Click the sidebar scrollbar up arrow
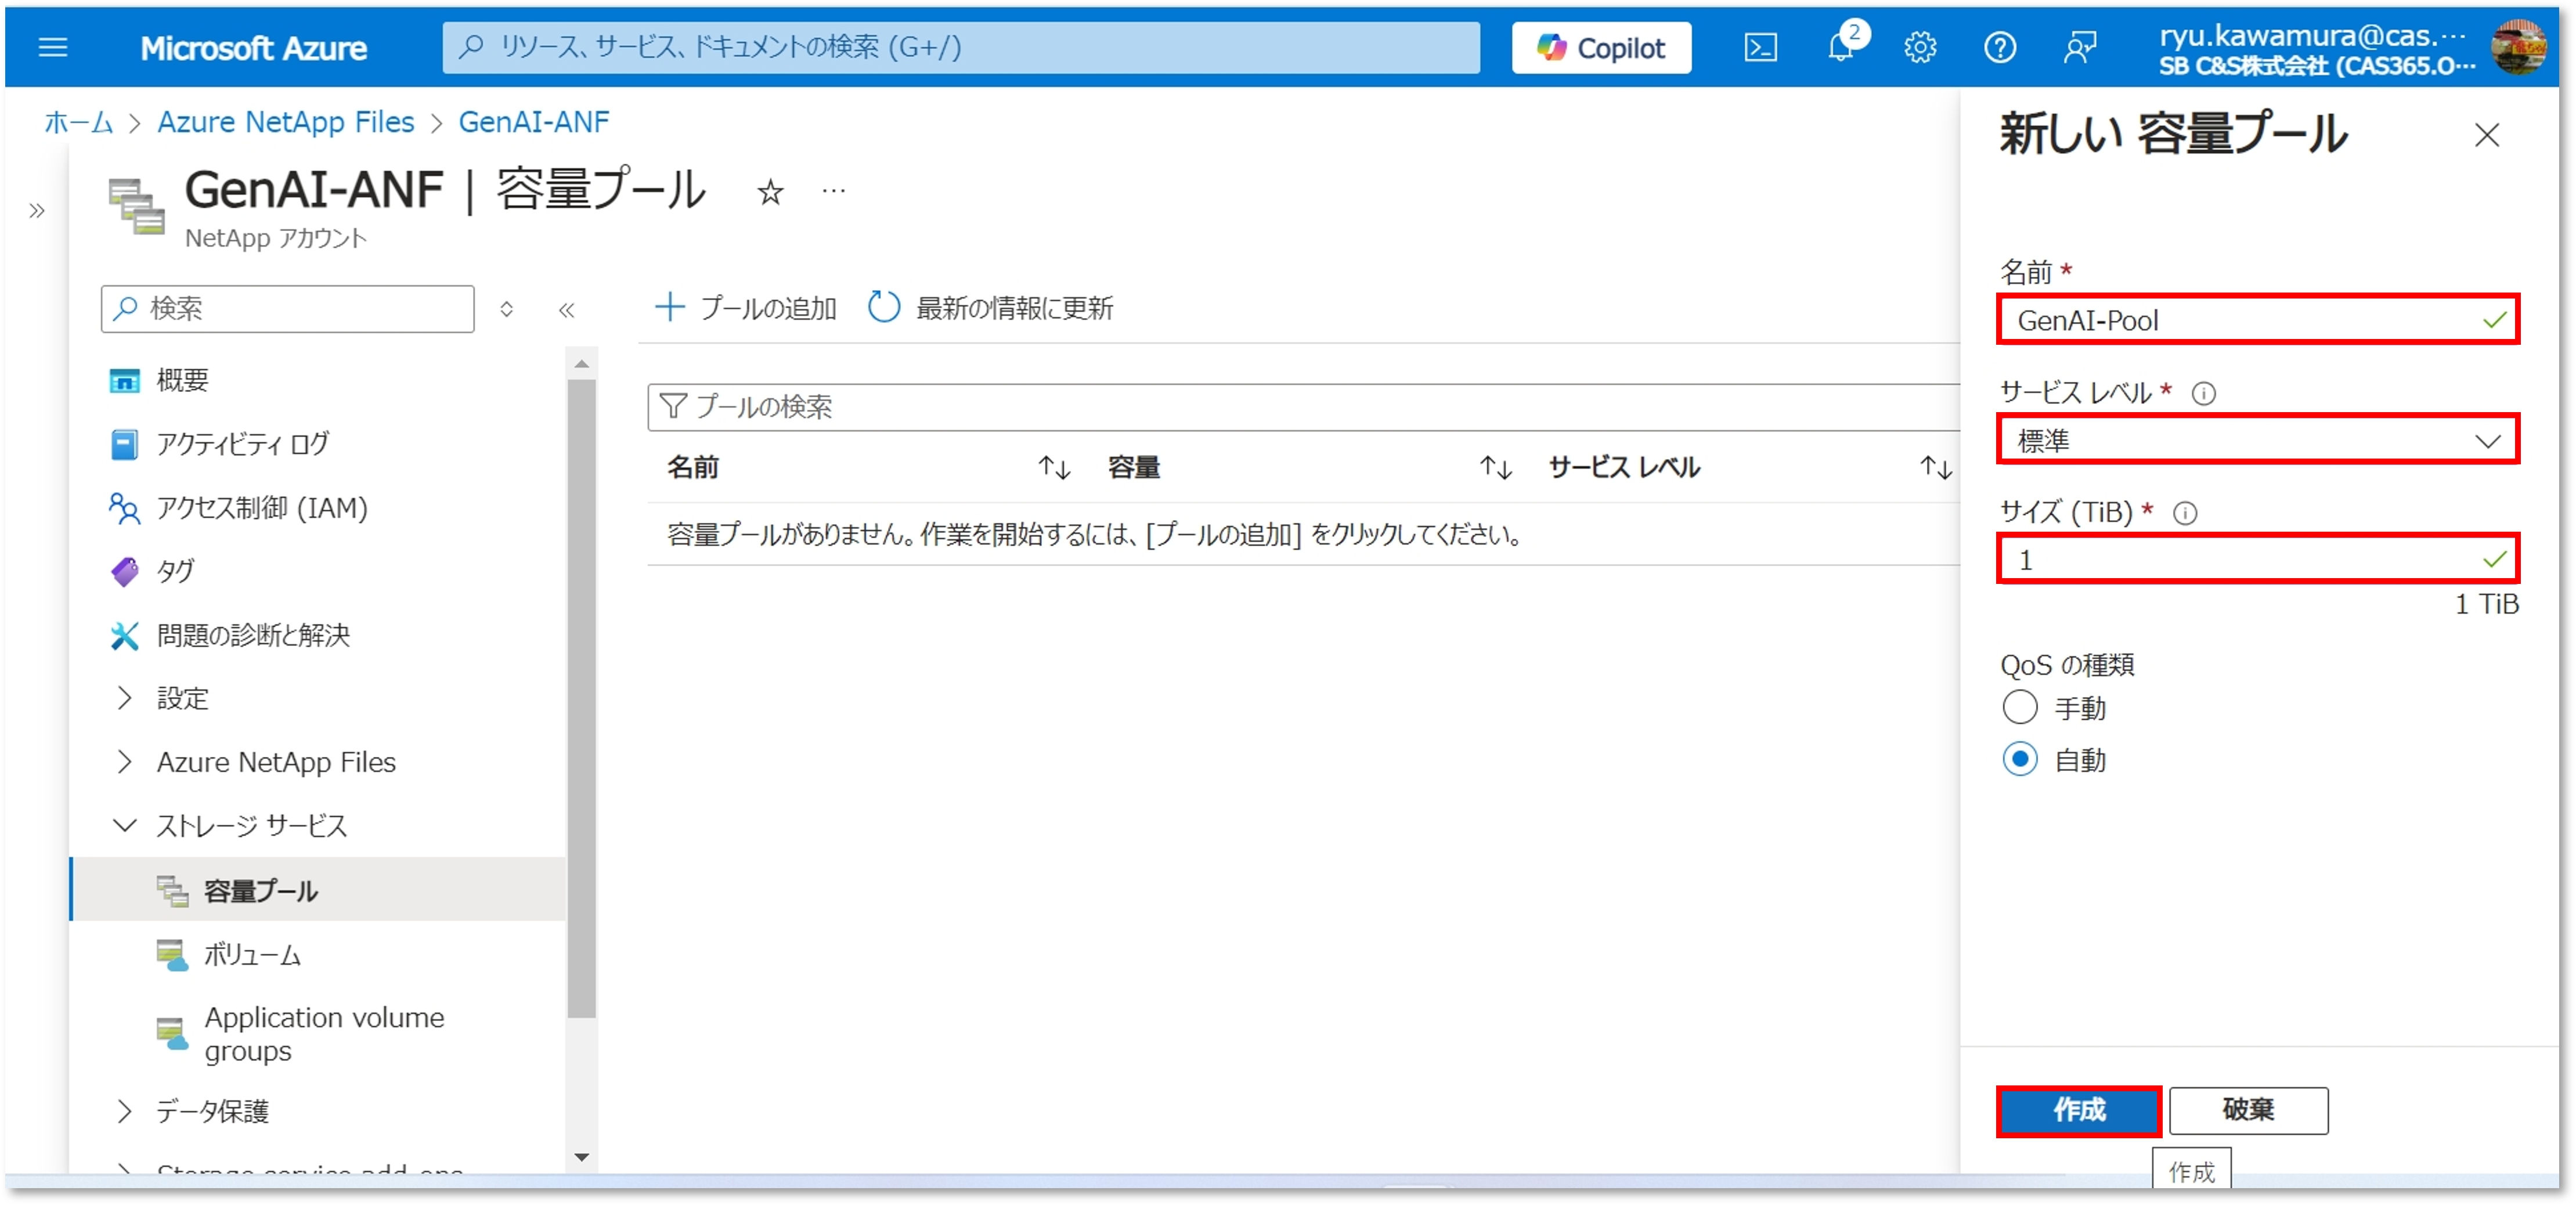Screen dimensions: 2576x1205 581,364
